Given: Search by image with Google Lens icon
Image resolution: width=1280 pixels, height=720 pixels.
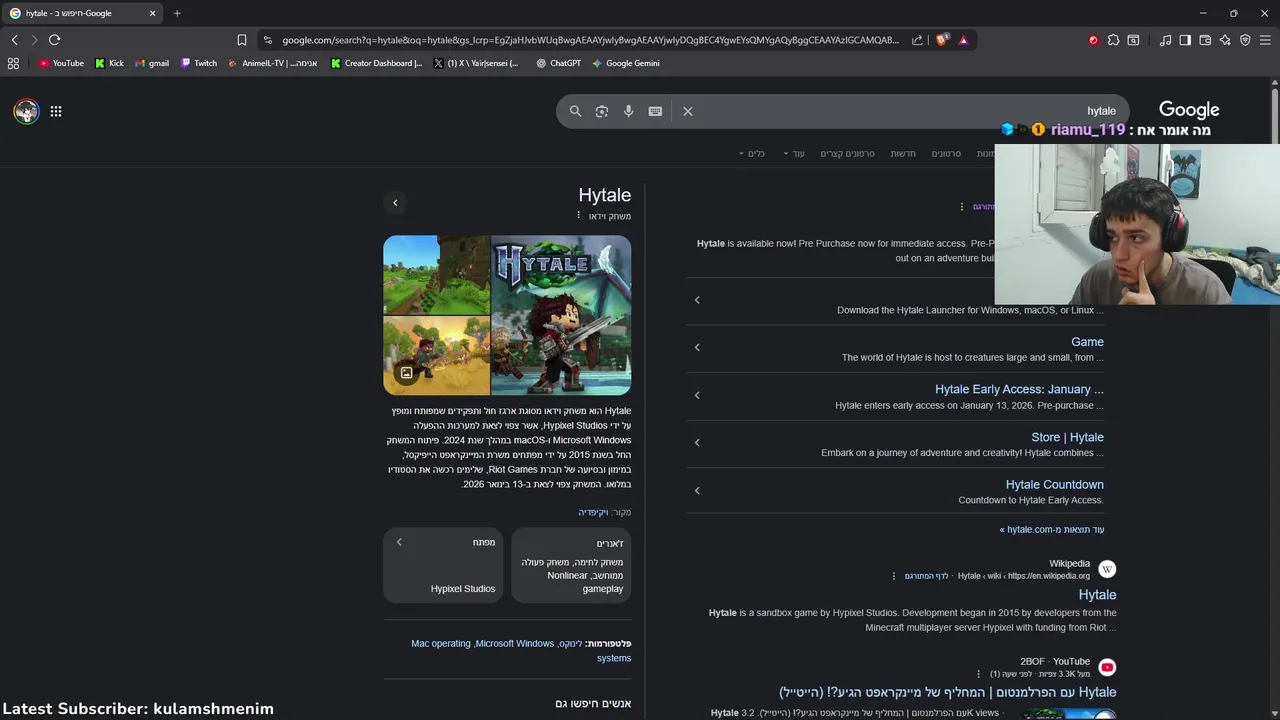Looking at the screenshot, I should tap(602, 111).
